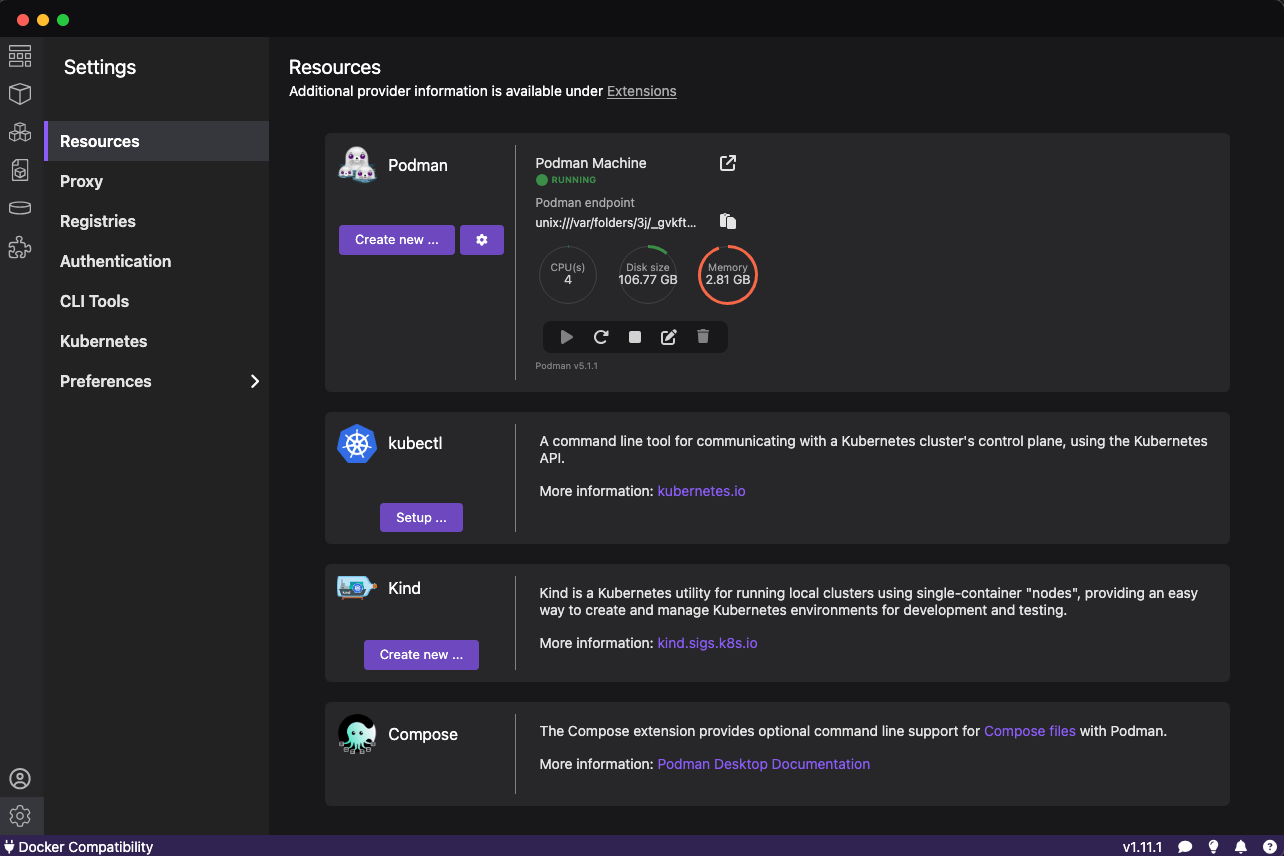This screenshot has height=856, width=1284.
Task: Click the Podman endpoint label
Action: tap(585, 202)
